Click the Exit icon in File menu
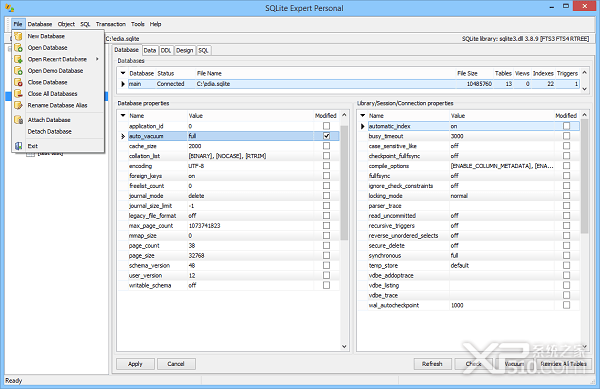The image size is (600, 389). [x=18, y=146]
